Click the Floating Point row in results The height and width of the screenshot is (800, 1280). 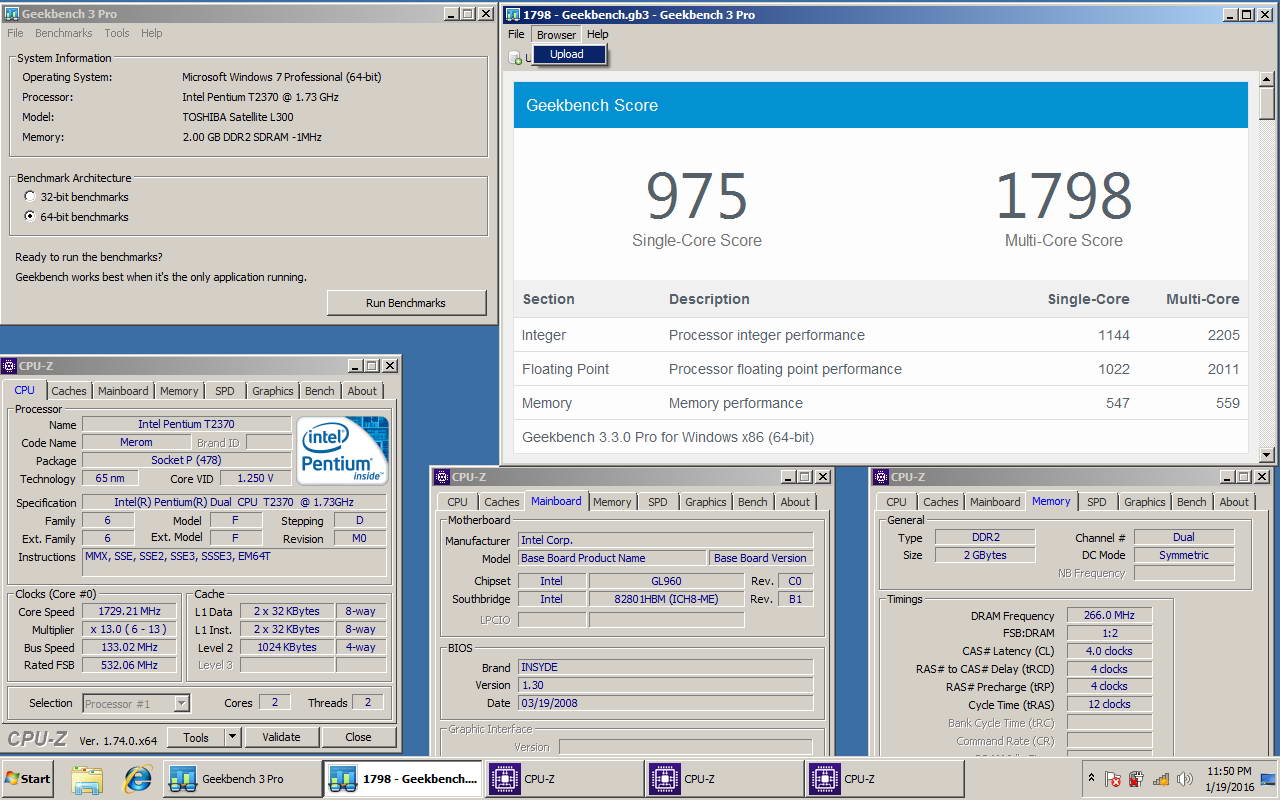tap(881, 369)
